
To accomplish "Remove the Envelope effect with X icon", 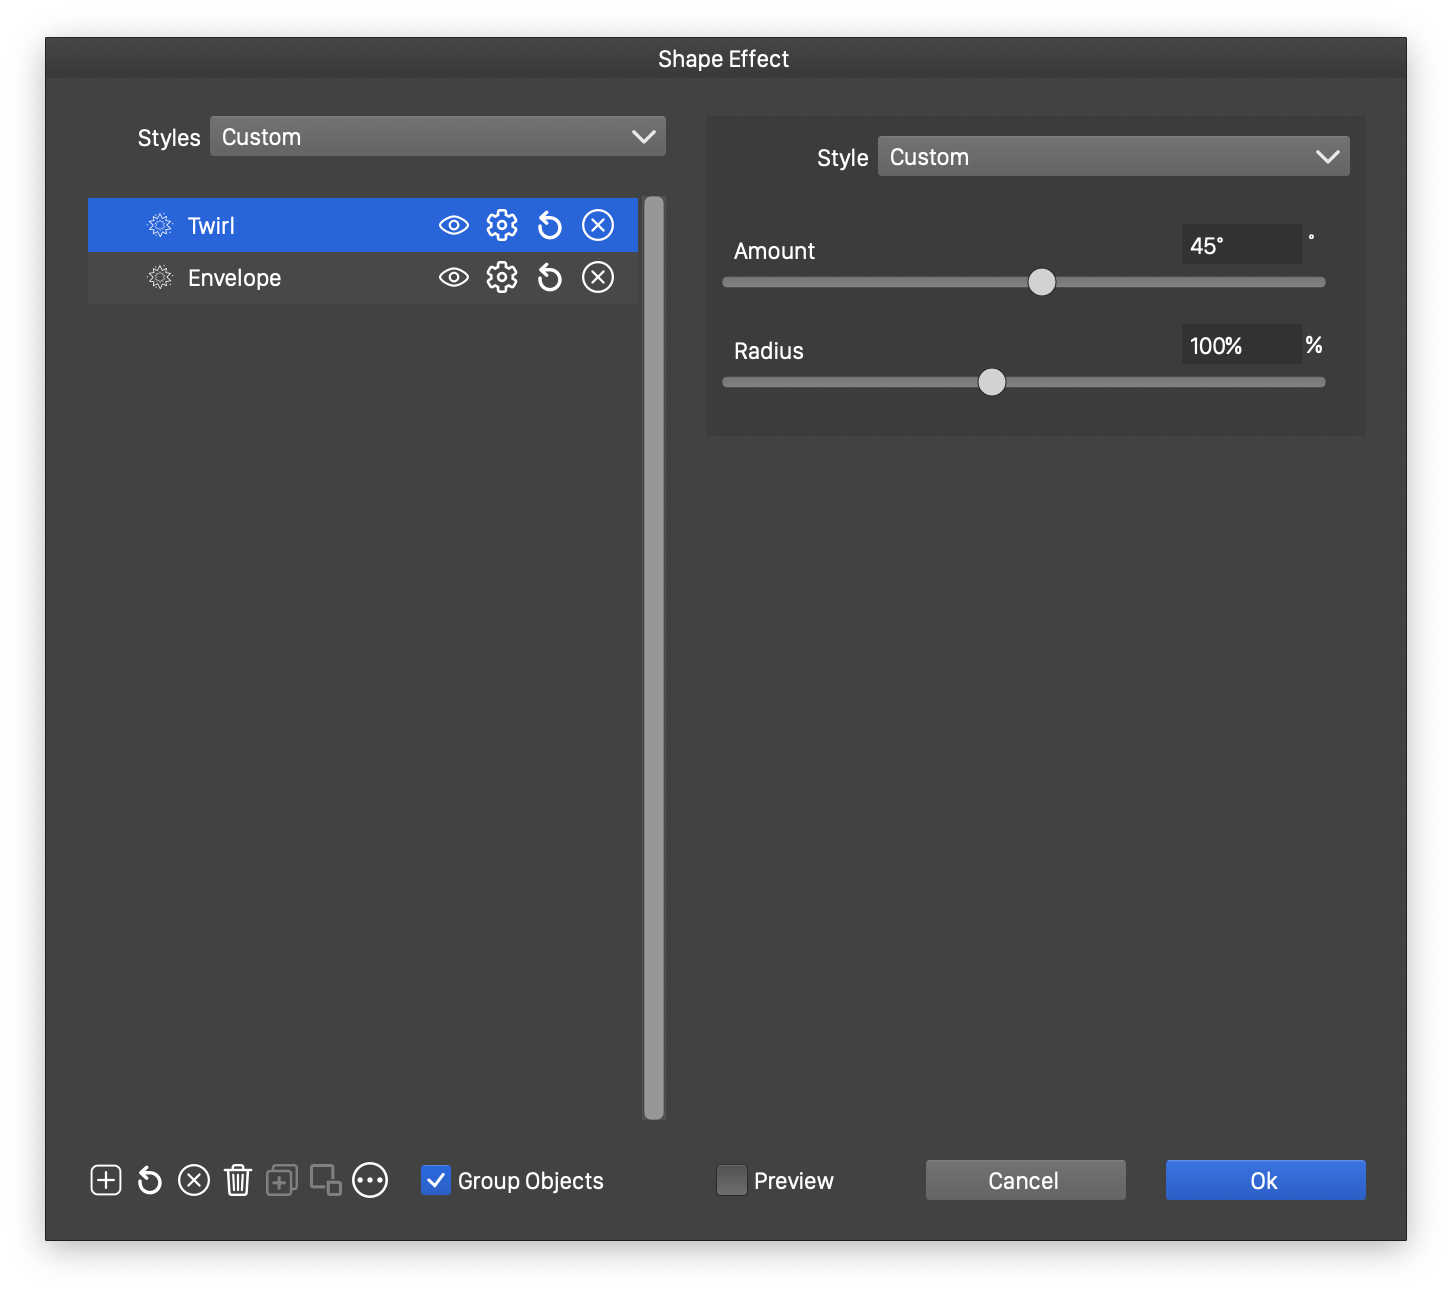I will tap(598, 277).
